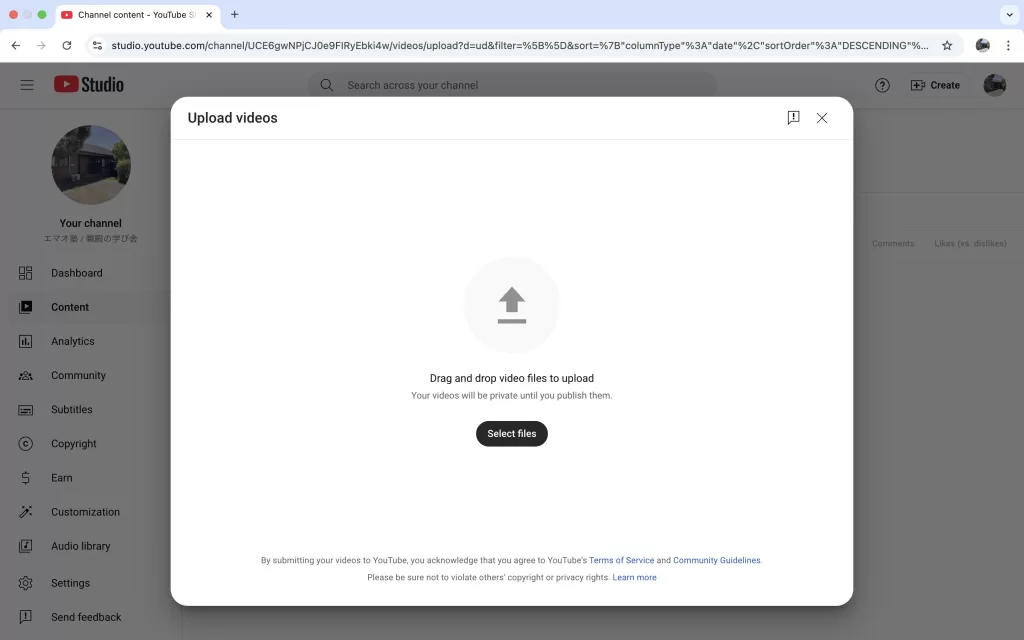Image resolution: width=1024 pixels, height=640 pixels.
Task: Open the send feedback icon in the dialog header
Action: click(793, 118)
